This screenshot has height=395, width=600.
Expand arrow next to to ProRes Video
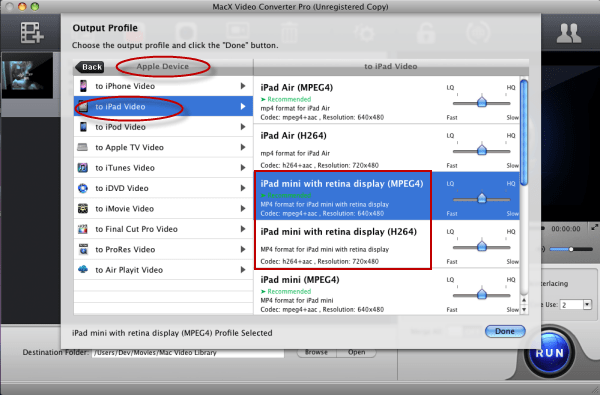(243, 249)
